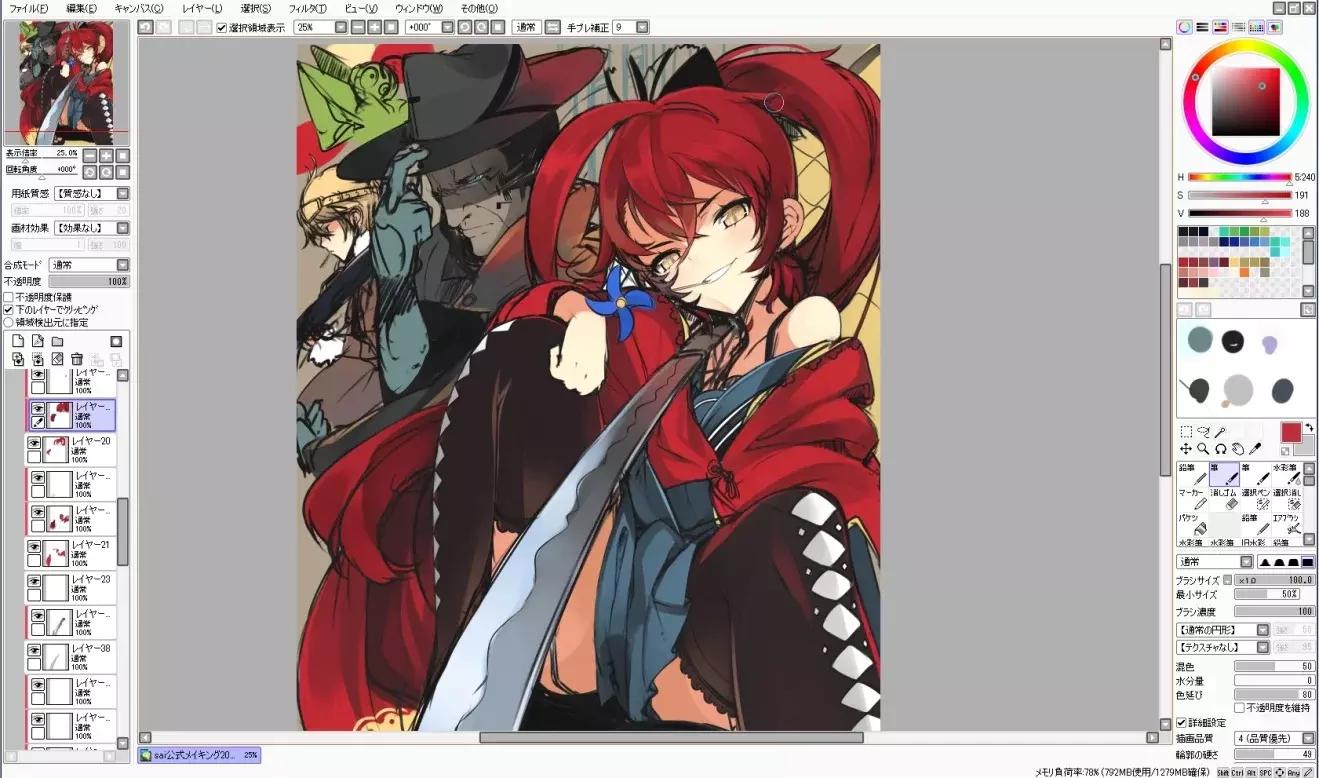The width and height of the screenshot is (1319, 778).
Task: Open the 合成モード blending mode dropdown
Action: (x=122, y=265)
